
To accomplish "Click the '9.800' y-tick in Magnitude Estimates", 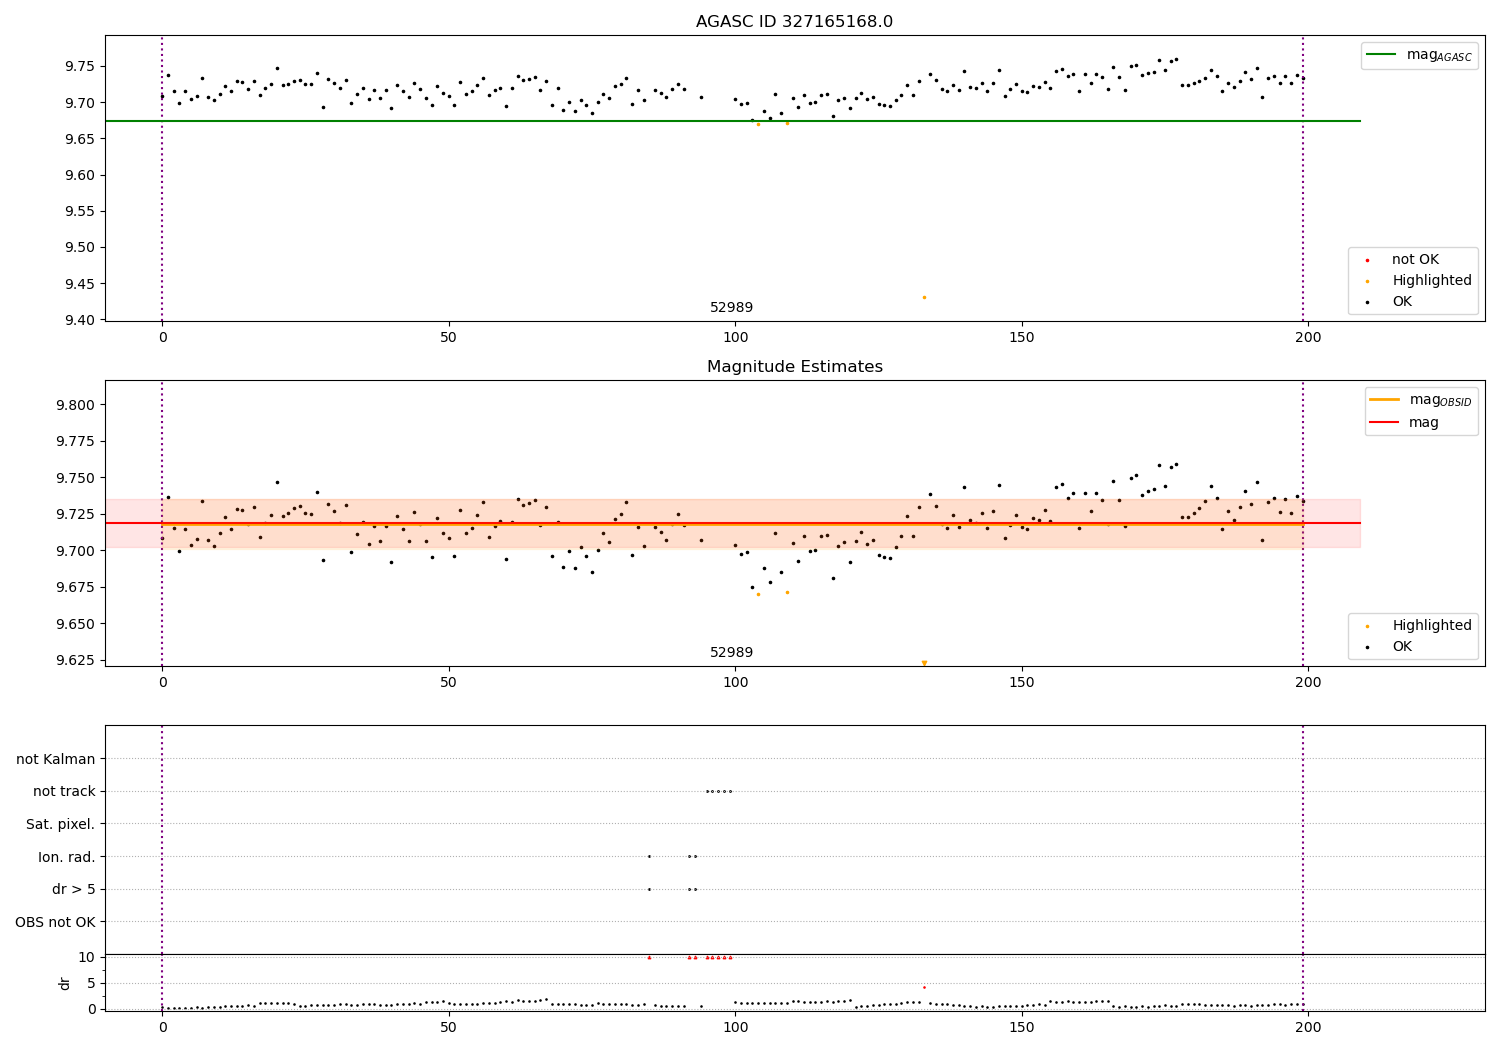I will 77,405.
